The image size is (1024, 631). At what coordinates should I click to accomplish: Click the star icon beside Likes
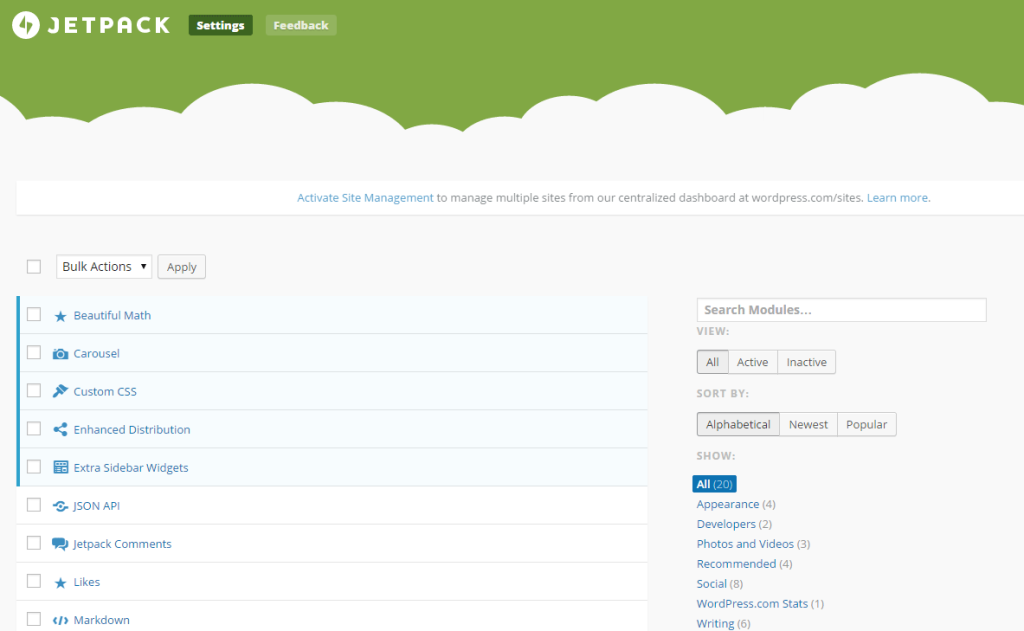(61, 581)
